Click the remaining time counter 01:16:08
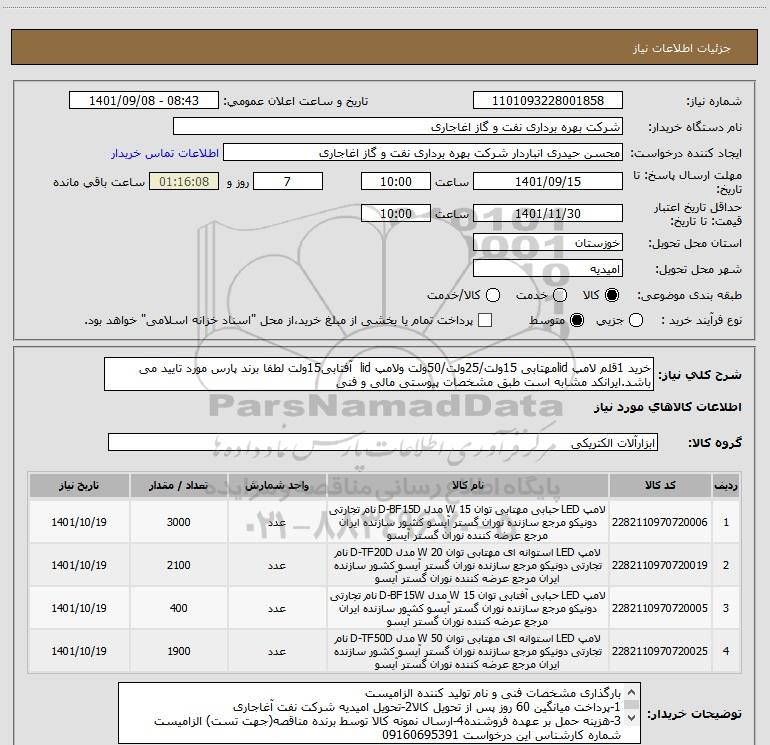770x745 pixels. [x=184, y=181]
